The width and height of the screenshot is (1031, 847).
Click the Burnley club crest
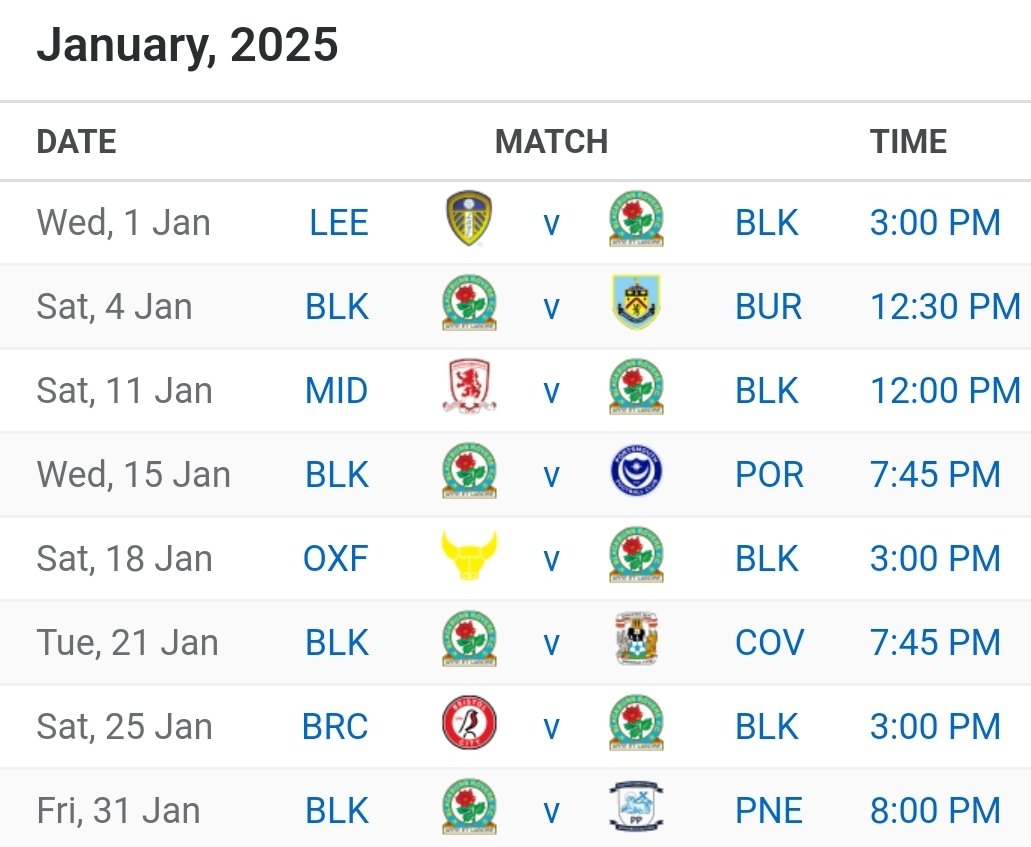pyautogui.click(x=636, y=302)
